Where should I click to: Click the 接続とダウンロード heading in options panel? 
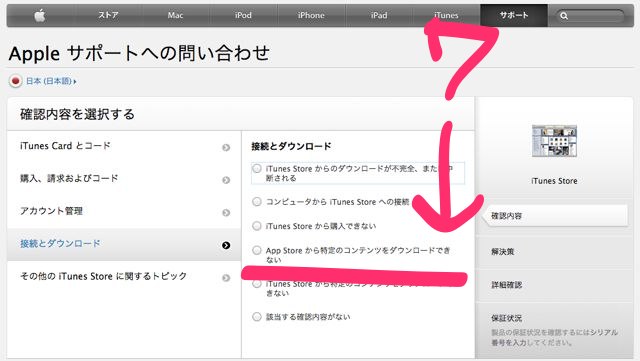[291, 146]
